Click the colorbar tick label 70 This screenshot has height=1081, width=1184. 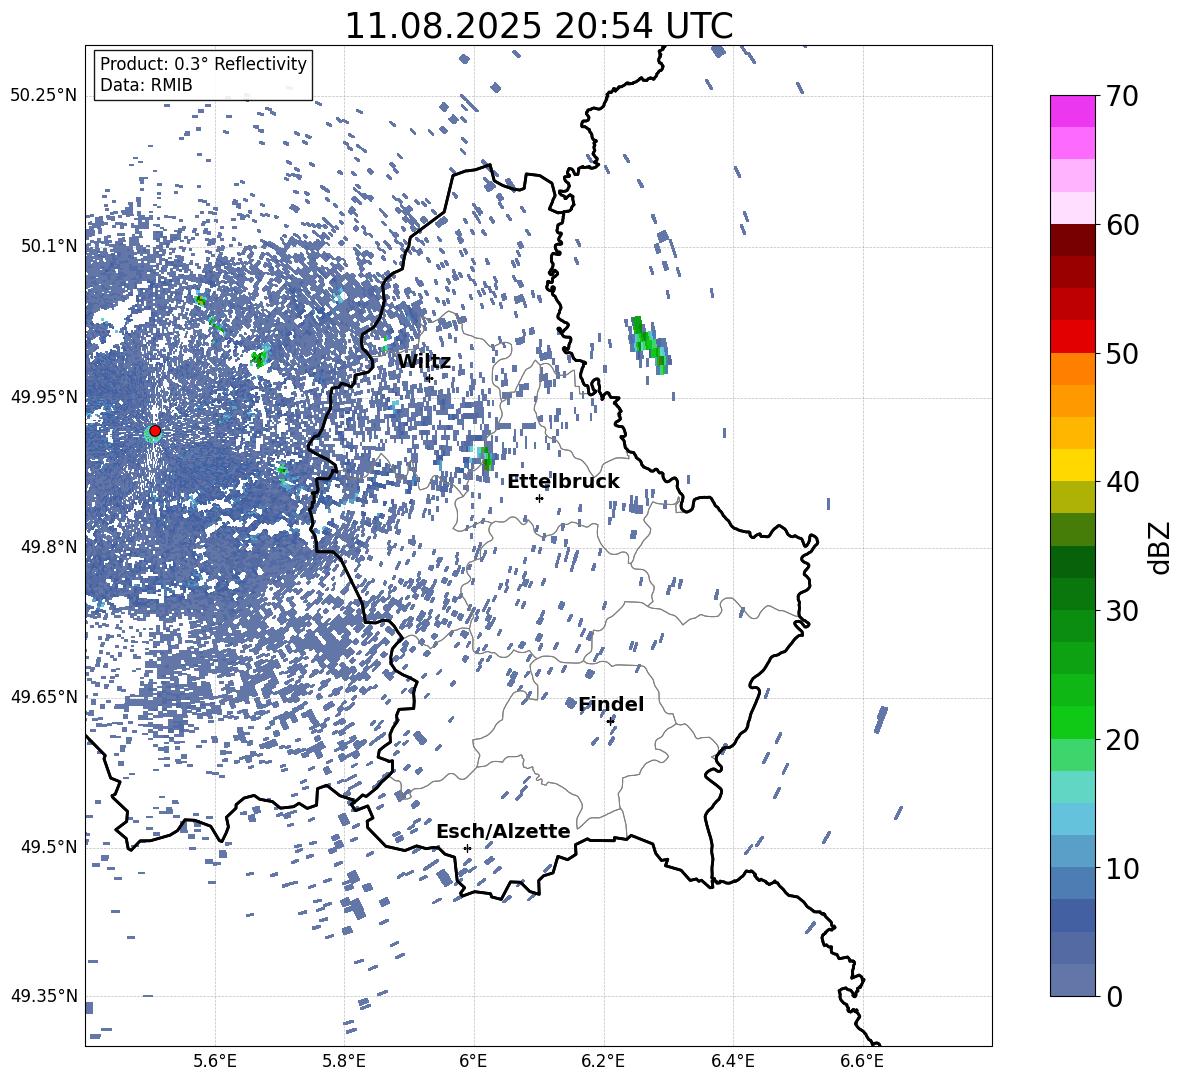point(1122,96)
